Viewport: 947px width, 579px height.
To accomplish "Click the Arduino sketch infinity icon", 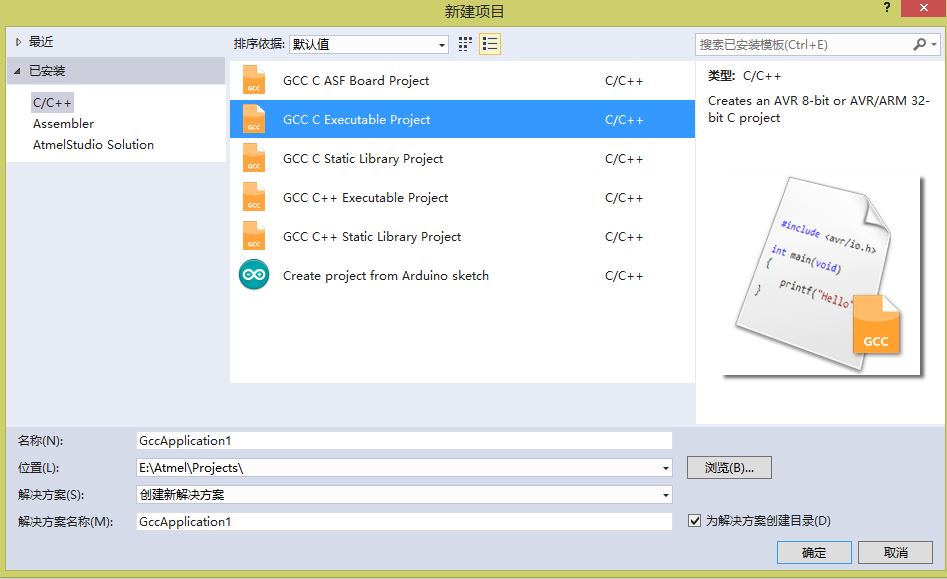I will click(254, 275).
